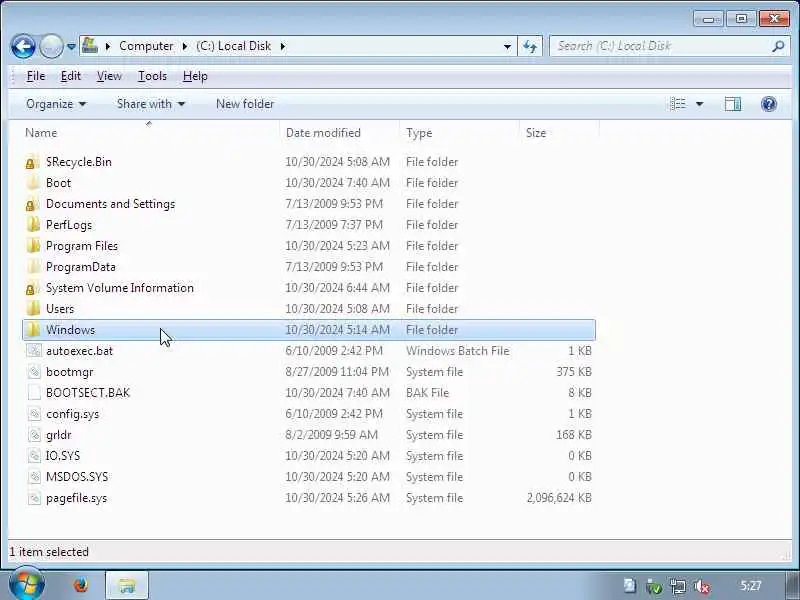800x600 pixels.
Task: Select the $Recycle.Bin folder icon
Action: tap(33, 162)
